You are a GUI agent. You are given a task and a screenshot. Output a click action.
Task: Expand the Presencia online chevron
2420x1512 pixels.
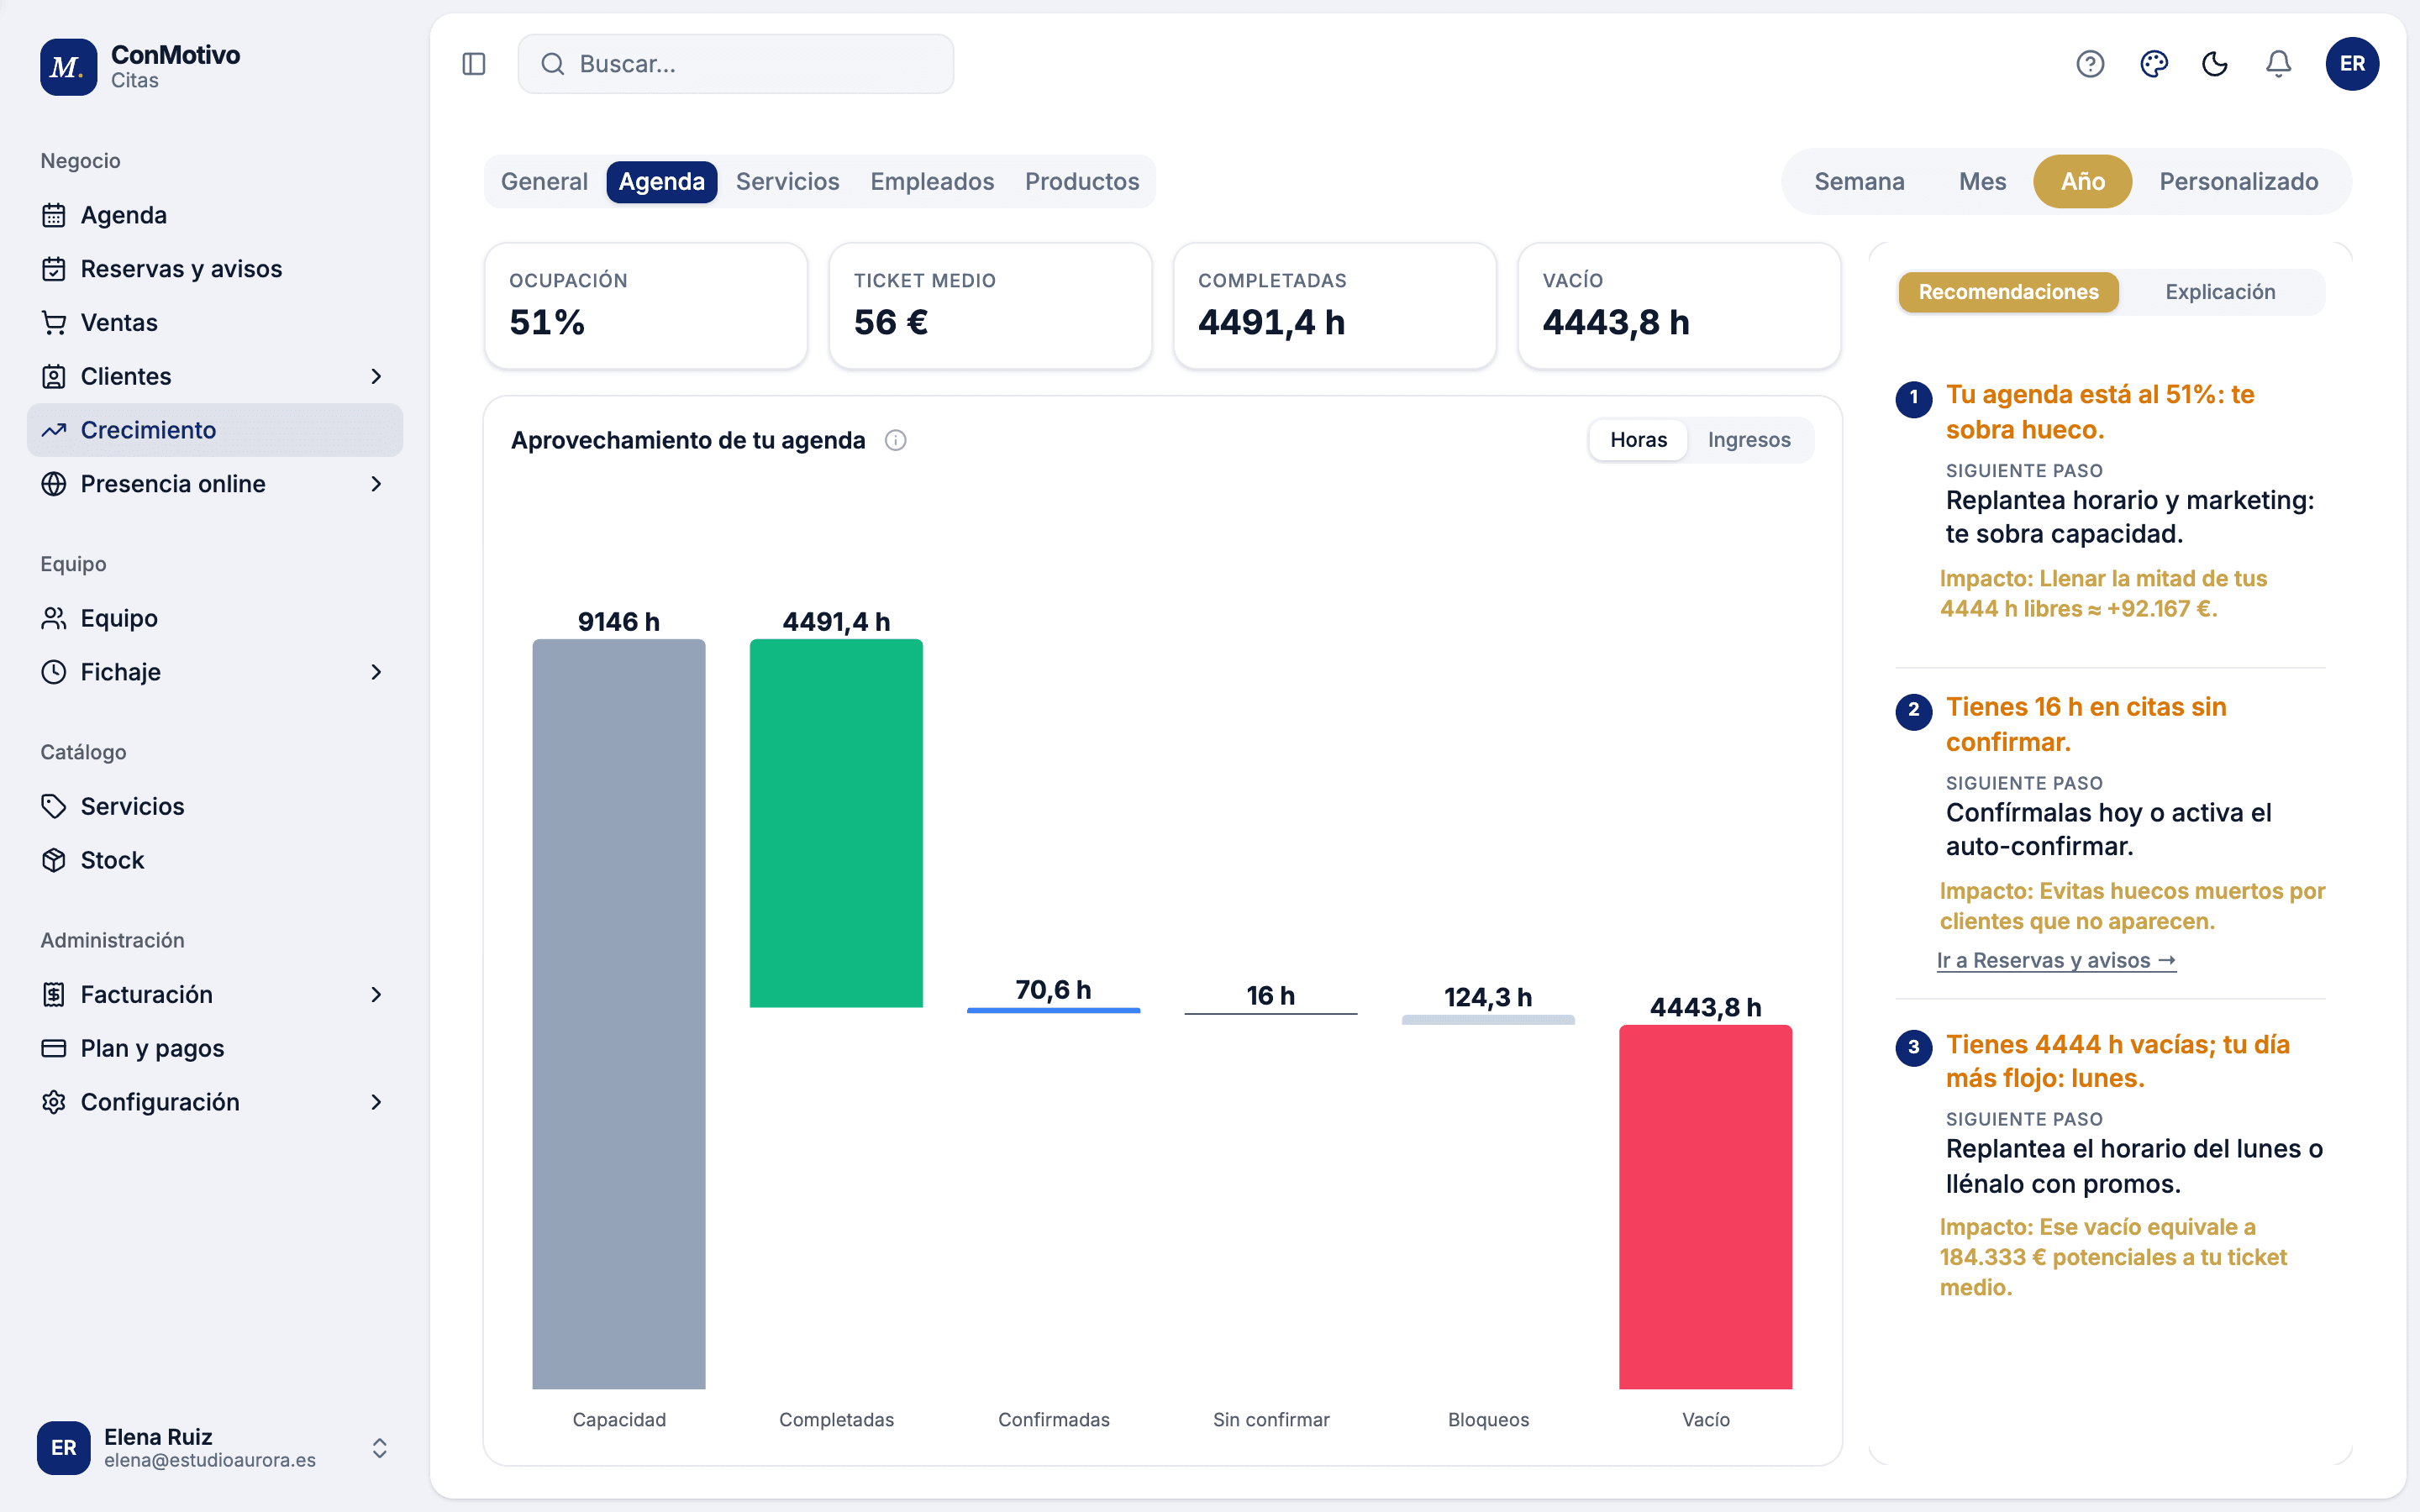click(376, 484)
